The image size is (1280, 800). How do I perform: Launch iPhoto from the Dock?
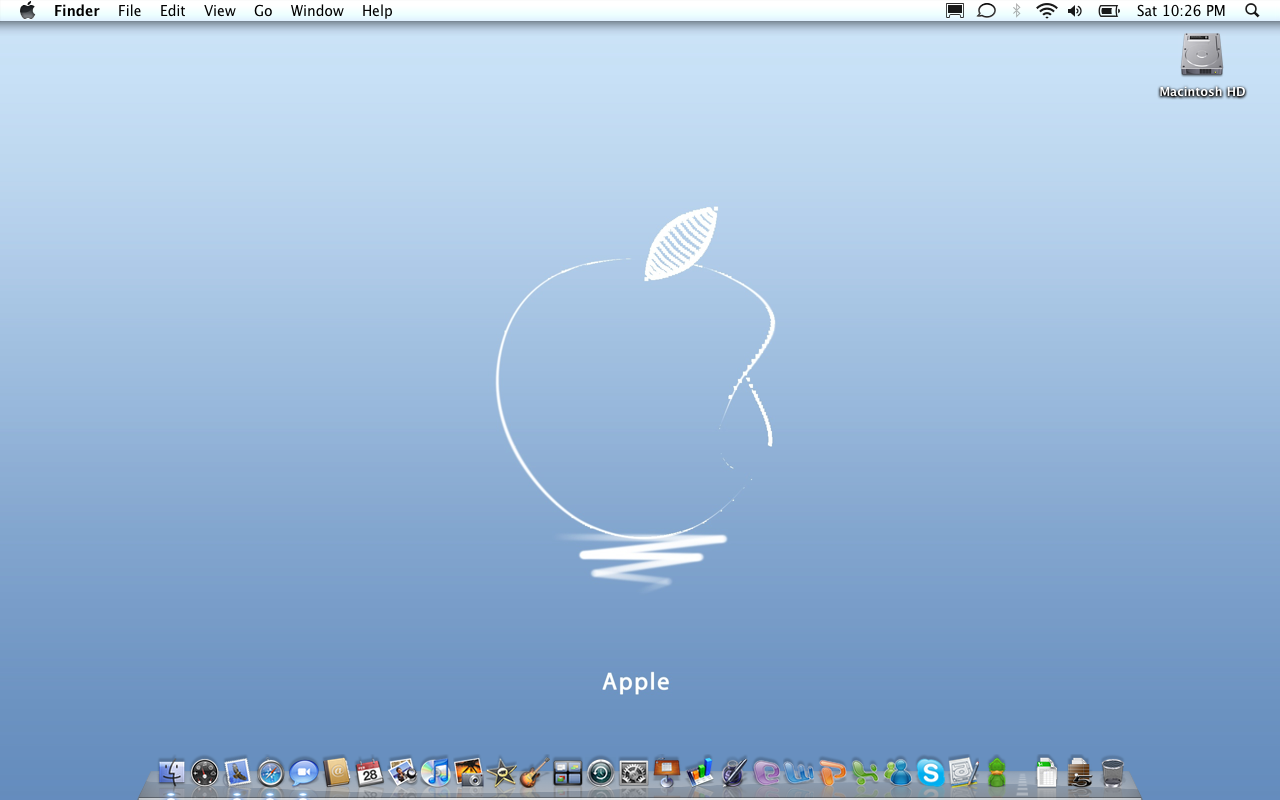point(403,772)
